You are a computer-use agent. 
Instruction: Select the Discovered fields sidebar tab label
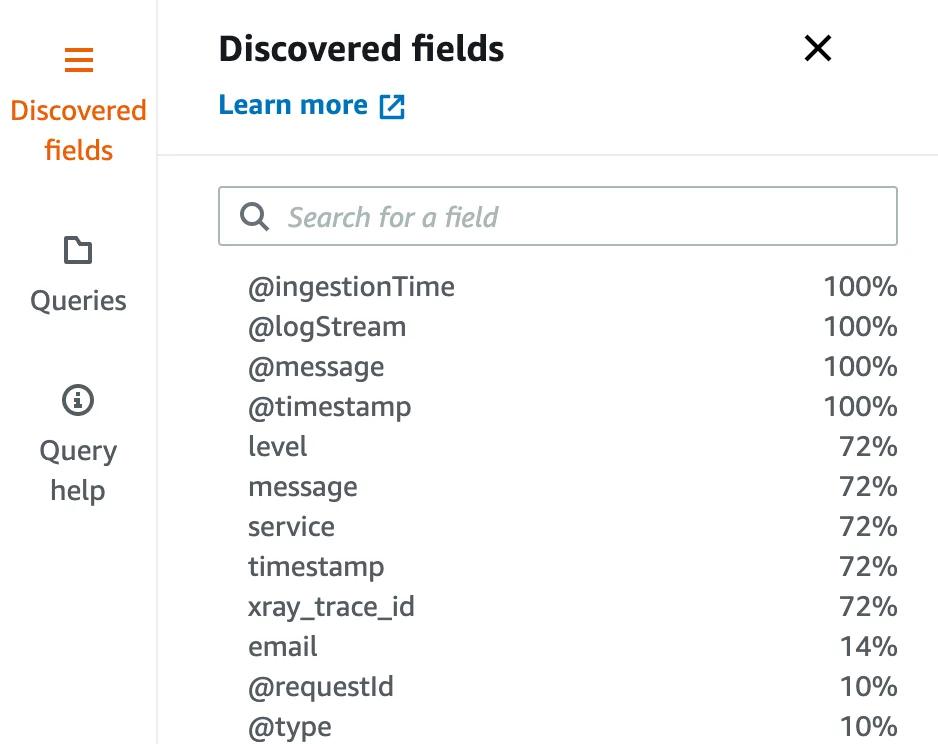[x=78, y=130]
